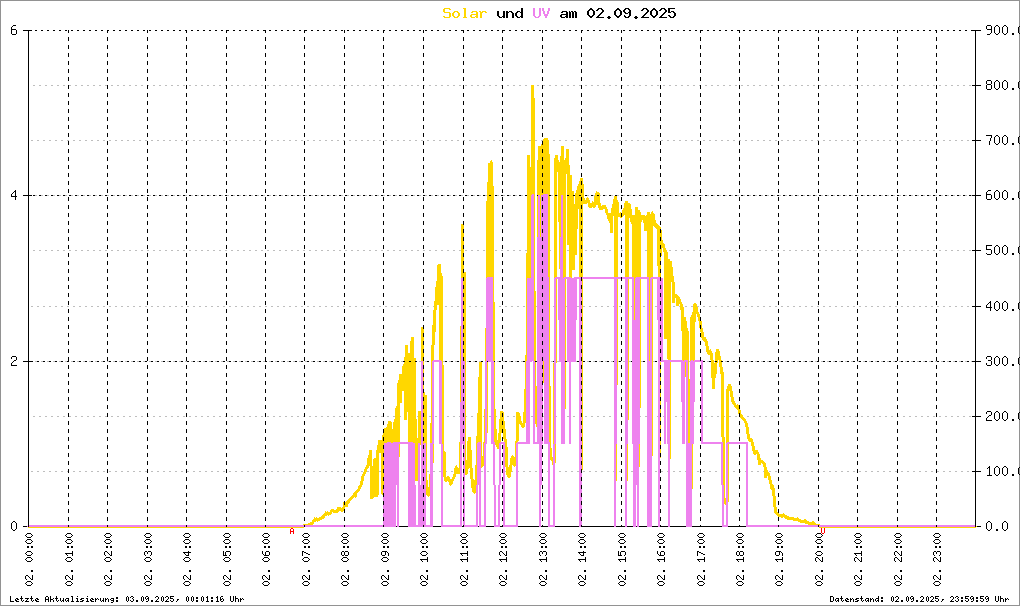Click time label "02. 07:00"
The width and height of the screenshot is (1020, 606).
306,560
